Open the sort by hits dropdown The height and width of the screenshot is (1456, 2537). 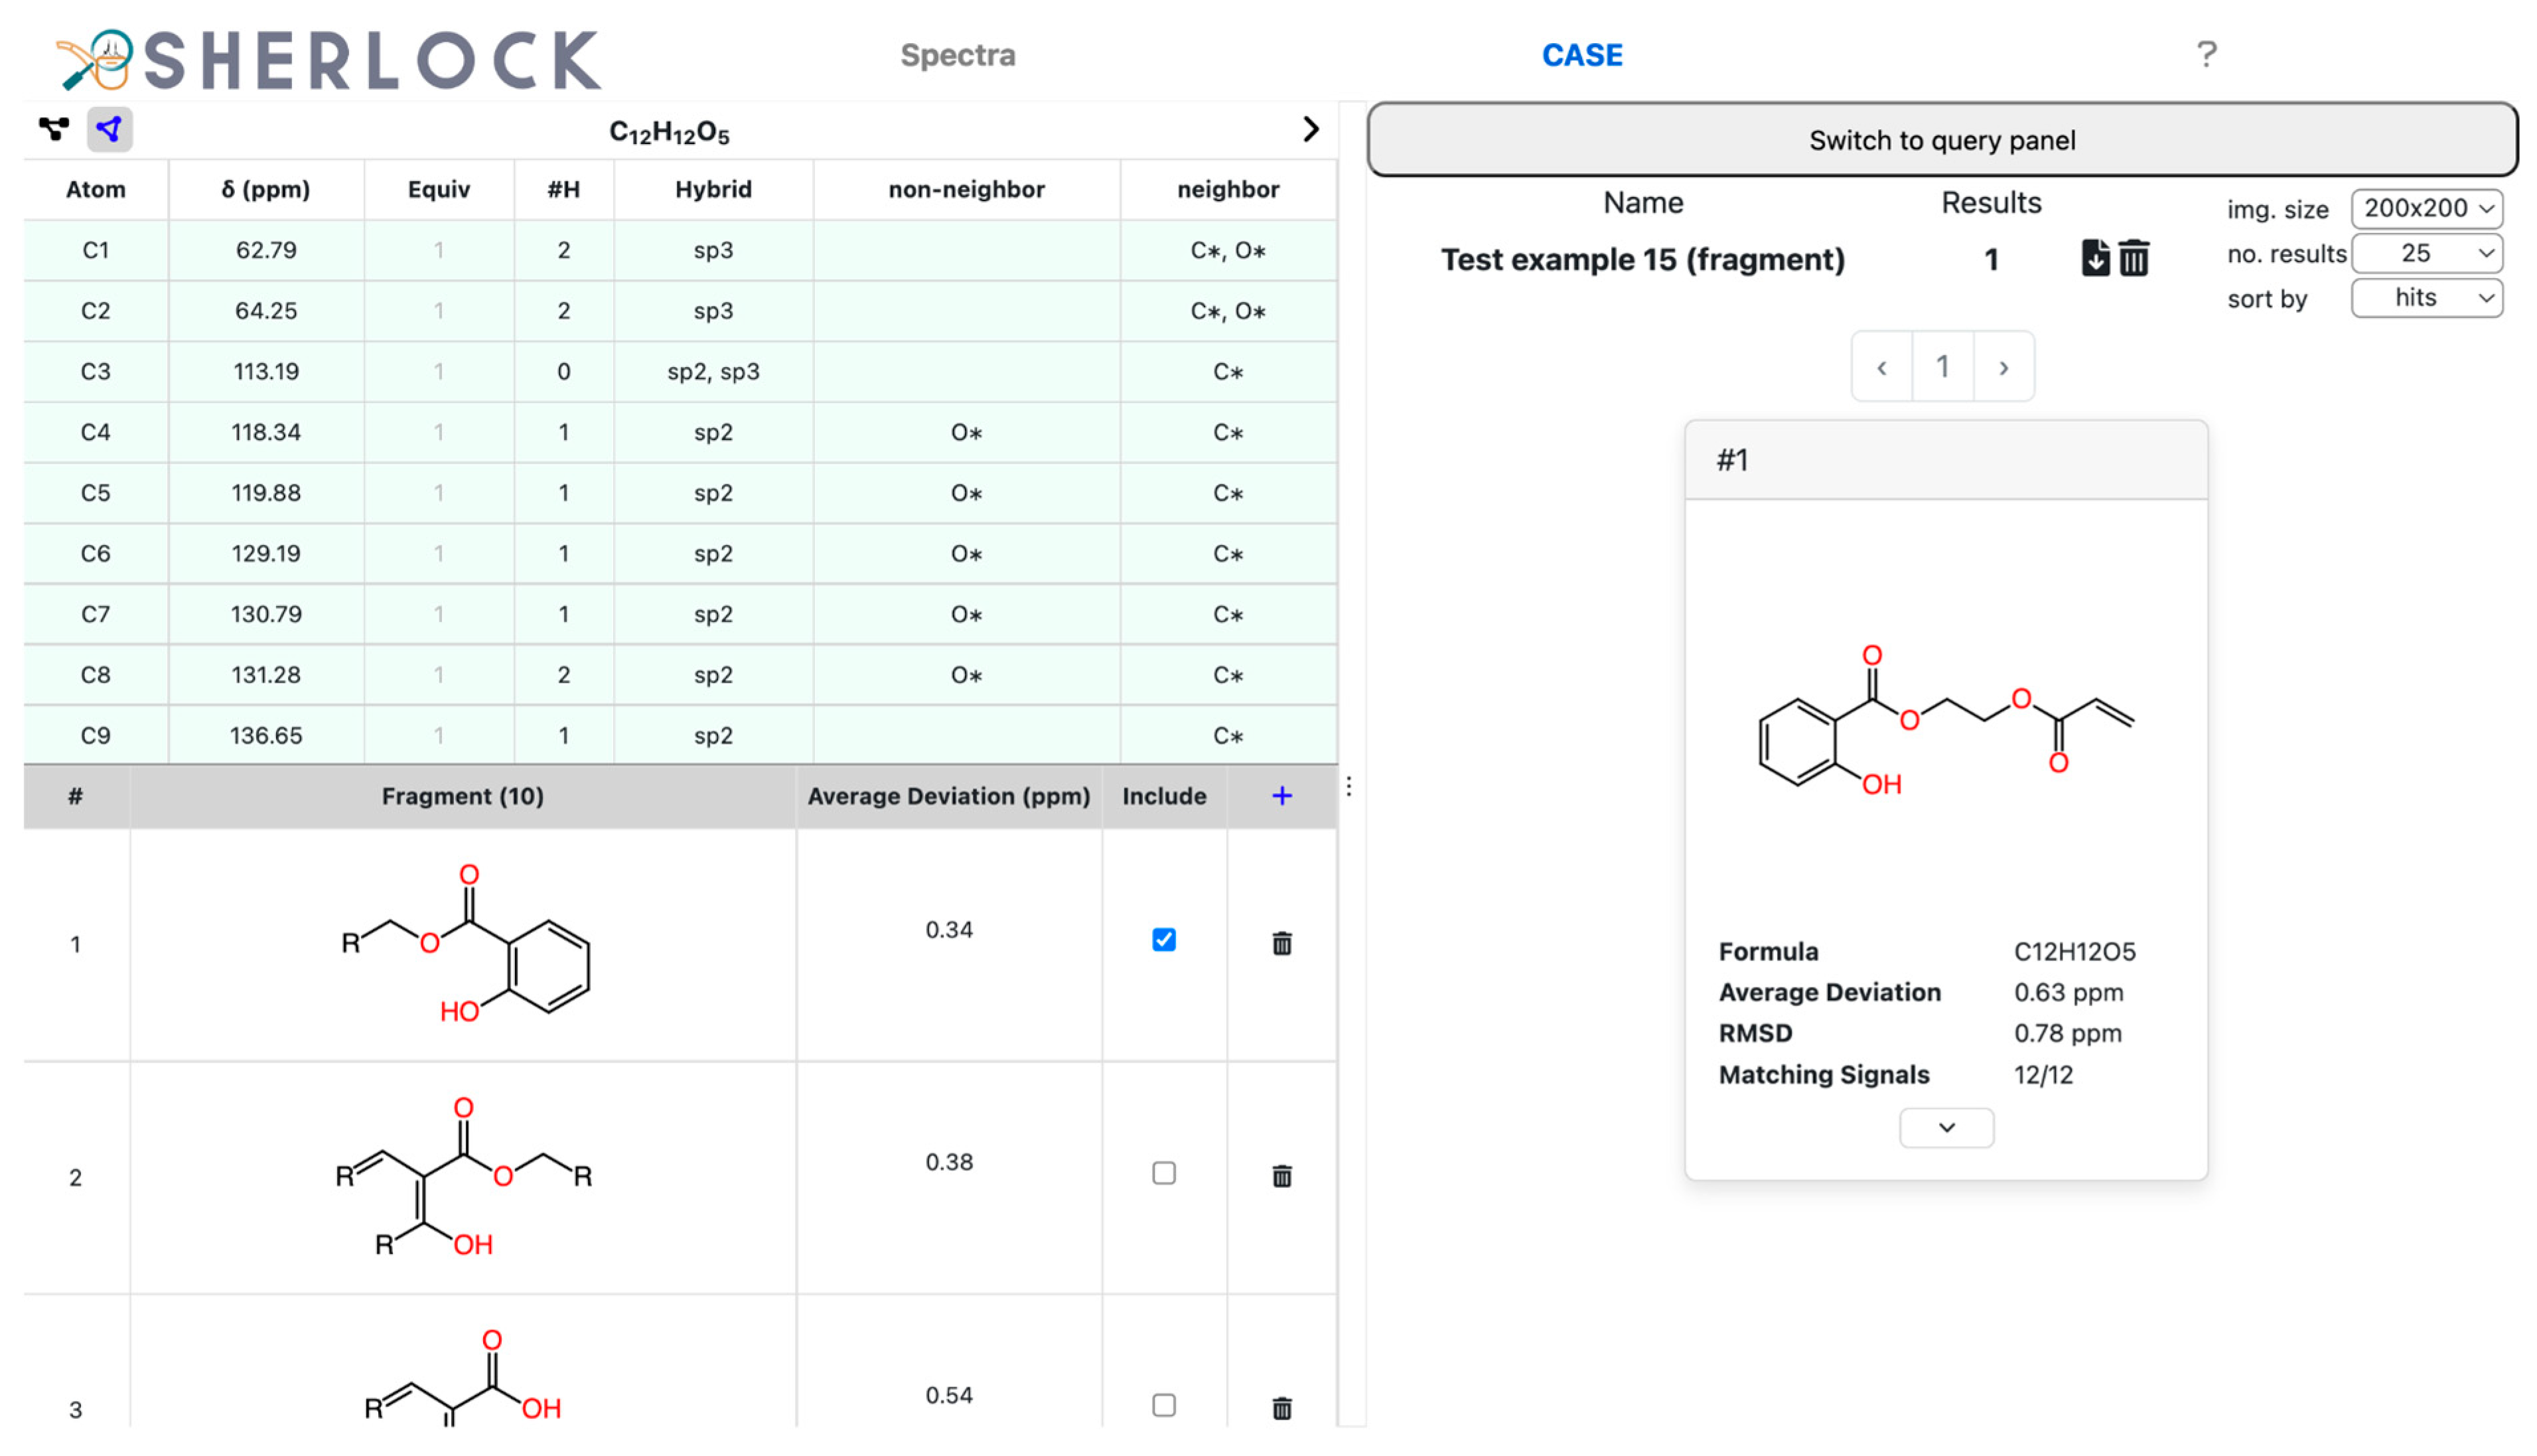pyautogui.click(x=2427, y=297)
